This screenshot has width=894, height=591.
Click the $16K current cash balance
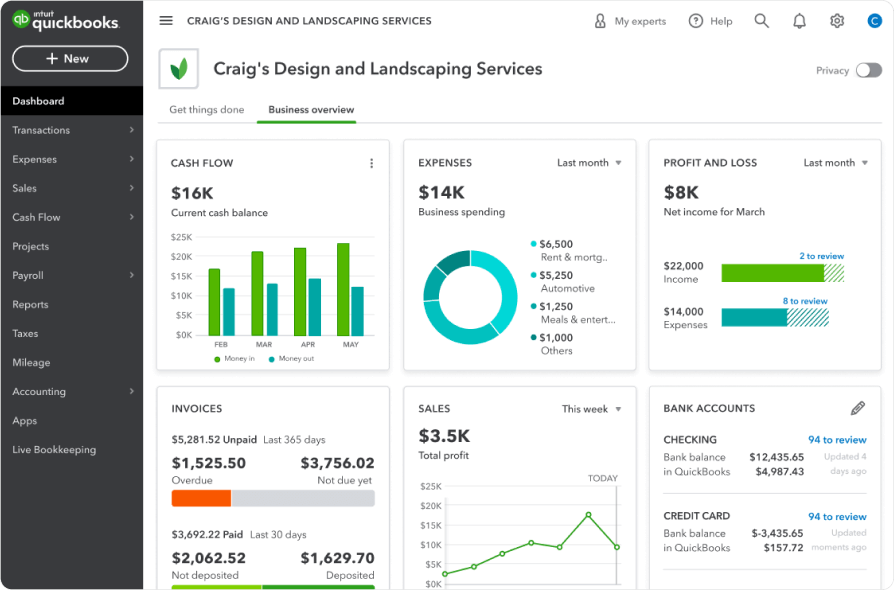[x=192, y=193]
